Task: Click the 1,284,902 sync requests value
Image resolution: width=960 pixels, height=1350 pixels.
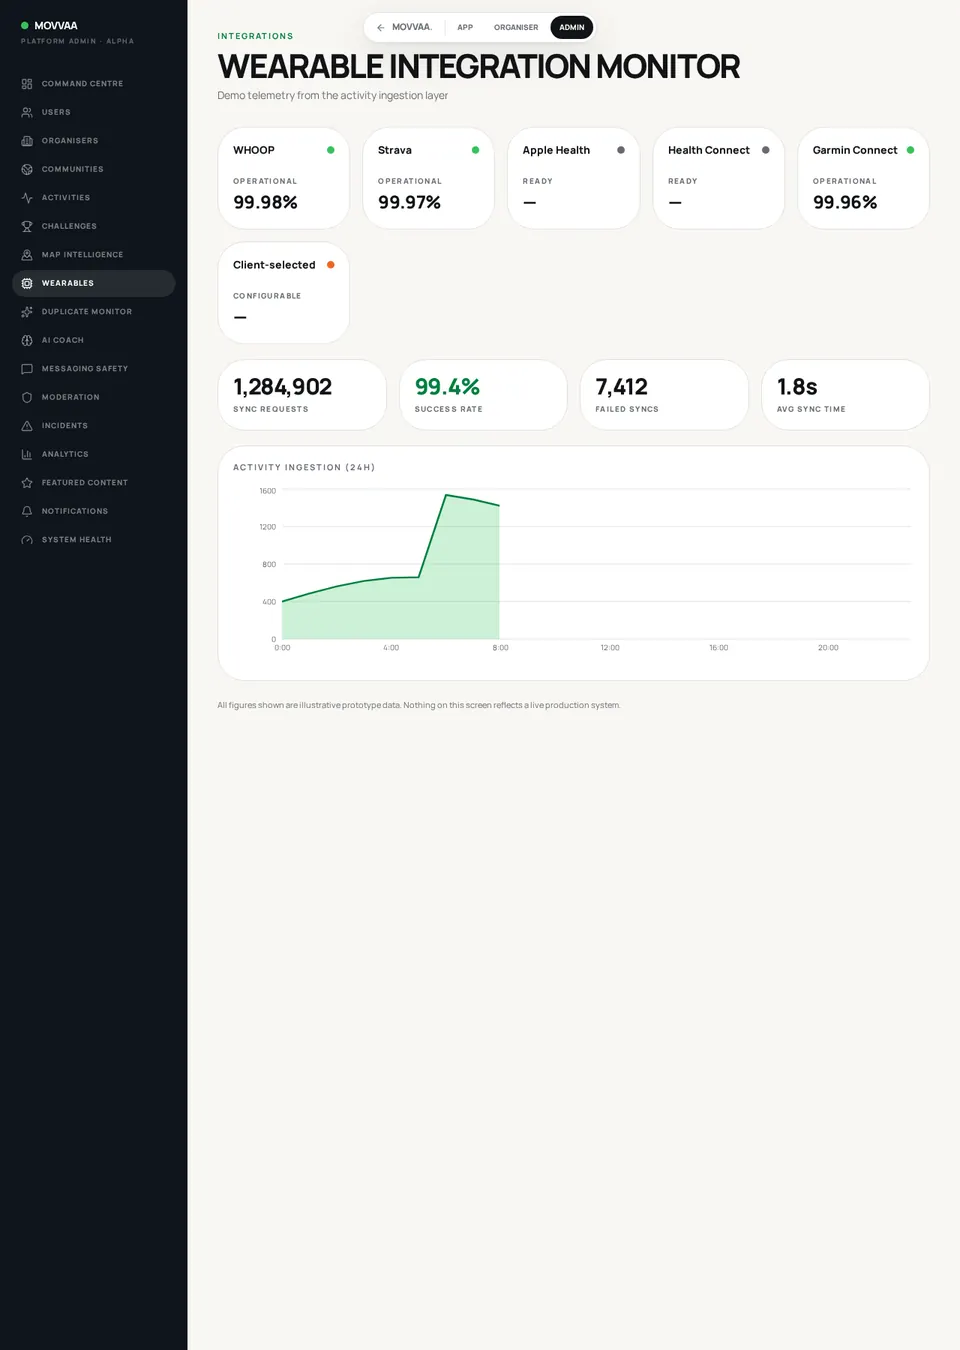Action: click(283, 387)
